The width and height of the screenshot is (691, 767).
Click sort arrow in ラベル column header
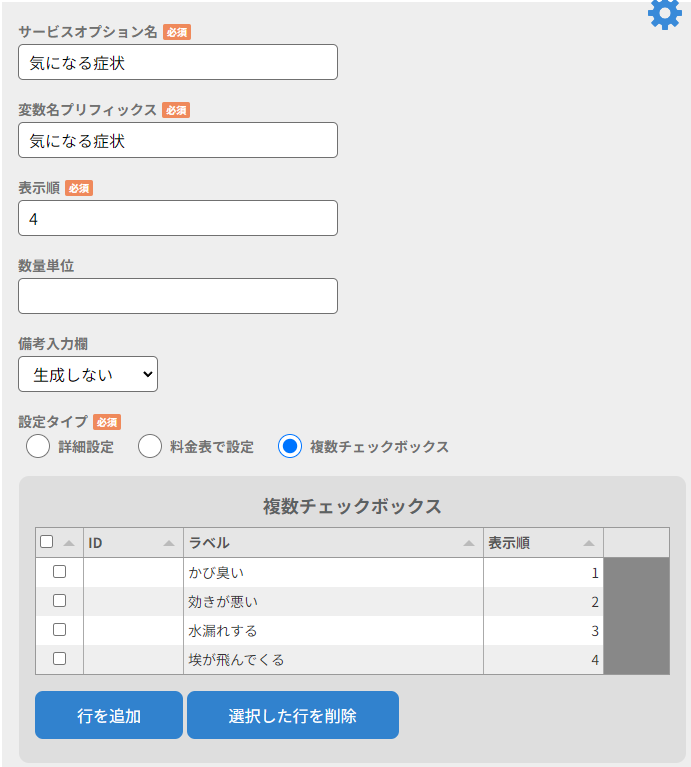point(469,543)
